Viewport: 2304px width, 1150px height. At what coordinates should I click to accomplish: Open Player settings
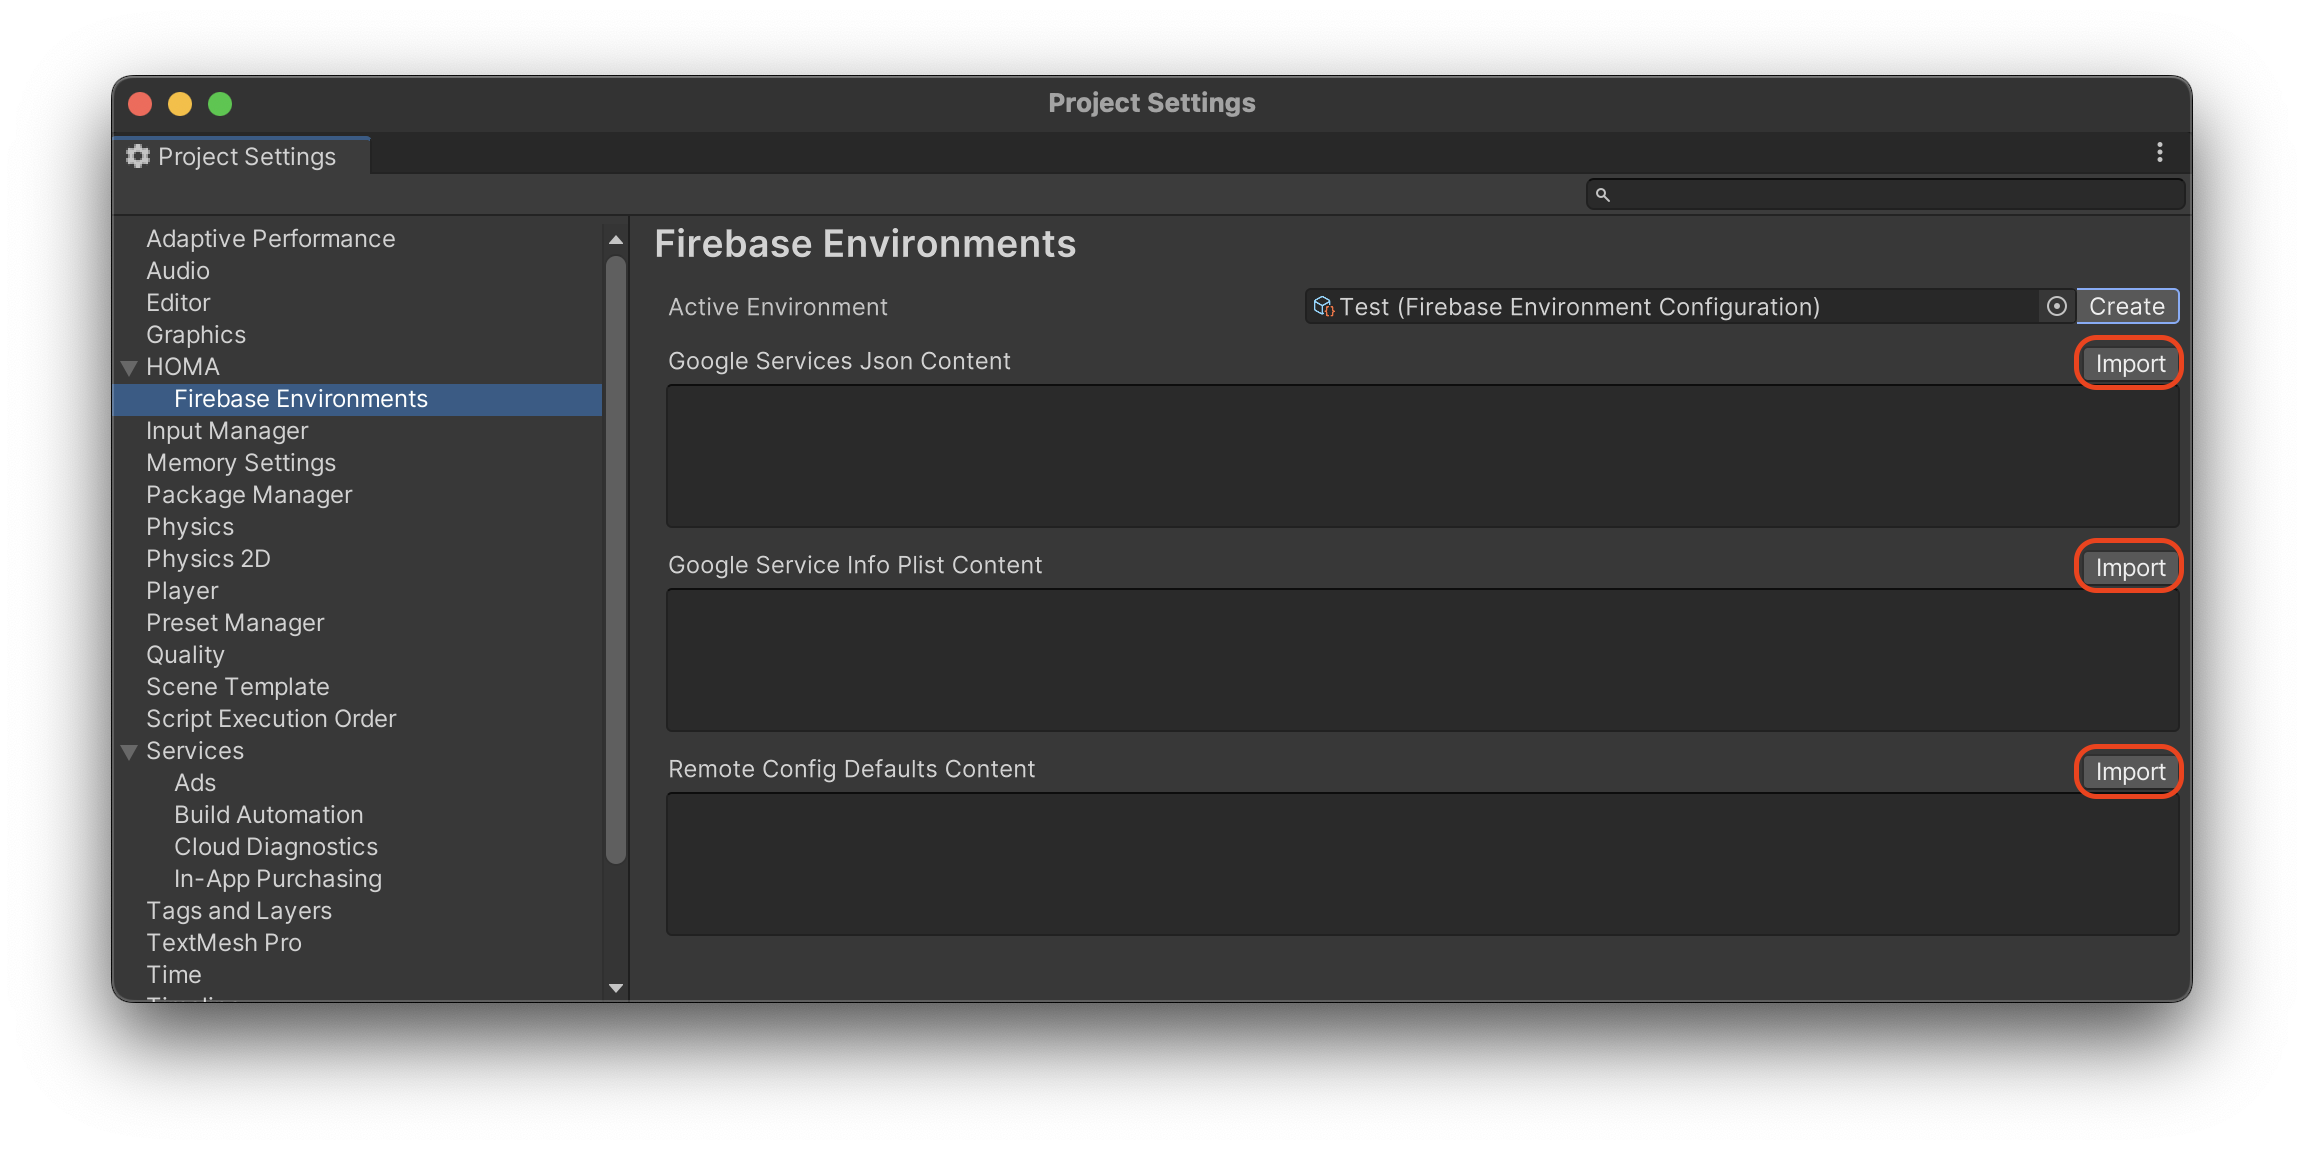[182, 590]
